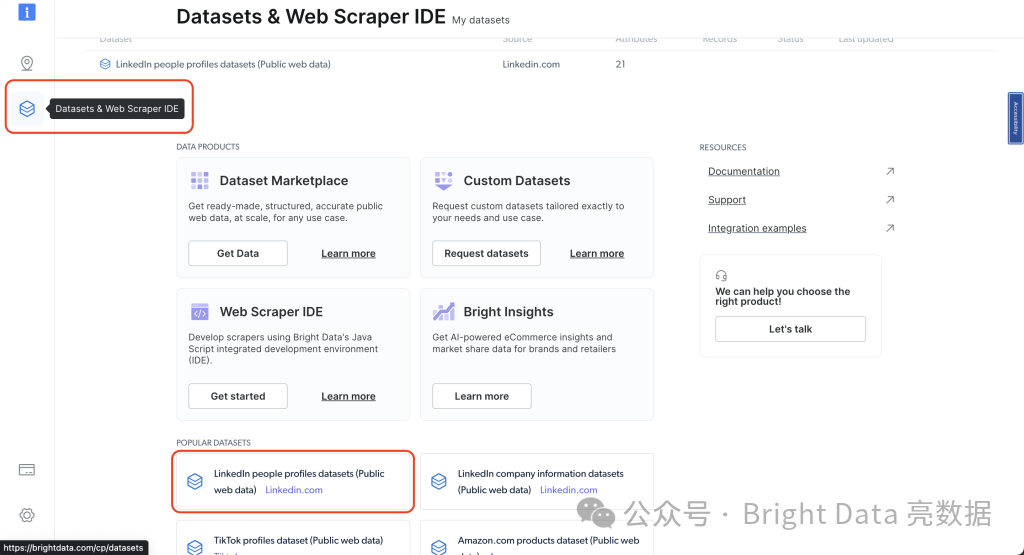Image resolution: width=1024 pixels, height=555 pixels.
Task: Open Learn more for Web Scraper IDE
Action: click(348, 396)
